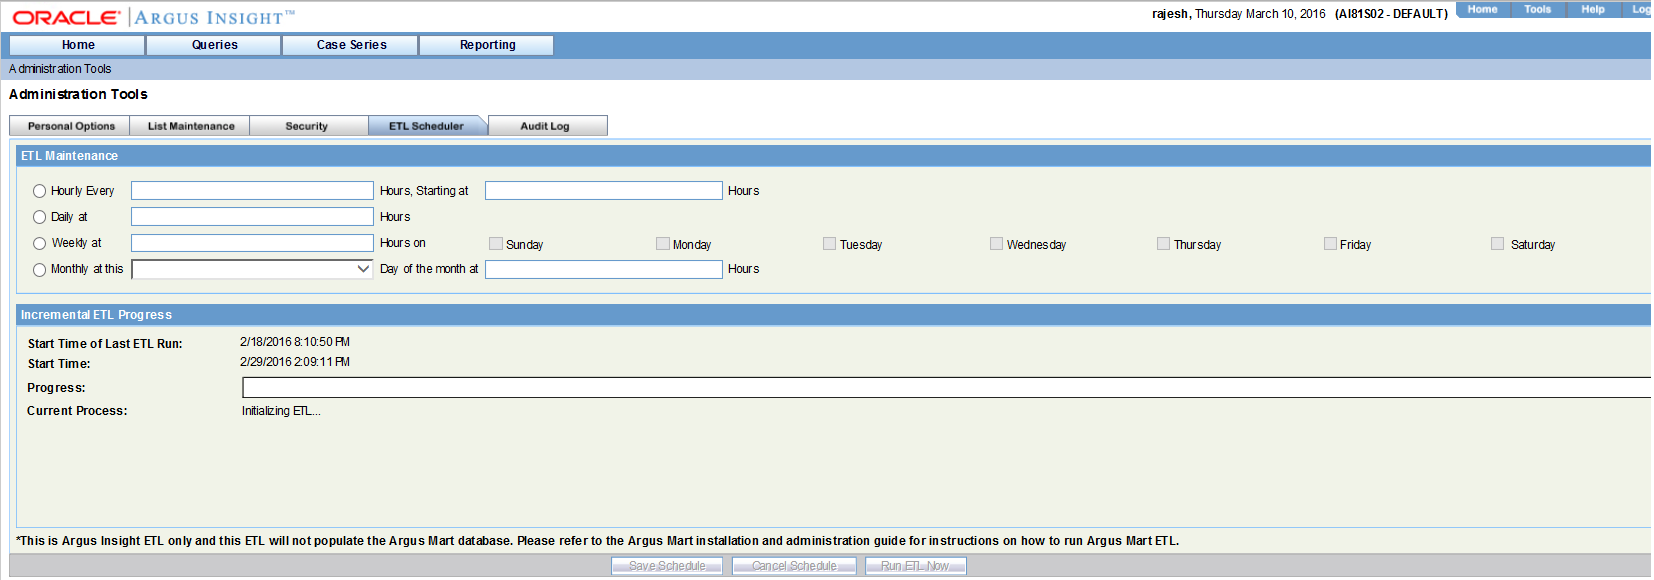Viewport: 1654px width, 580px height.
Task: Click the Oracle Argus Insight logo
Action: pos(153,17)
